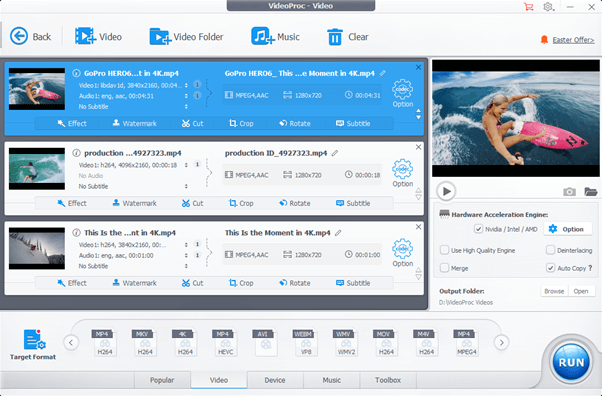The width and height of the screenshot is (602, 396).
Task: Choose MP4 HEVC target format
Action: click(x=225, y=342)
